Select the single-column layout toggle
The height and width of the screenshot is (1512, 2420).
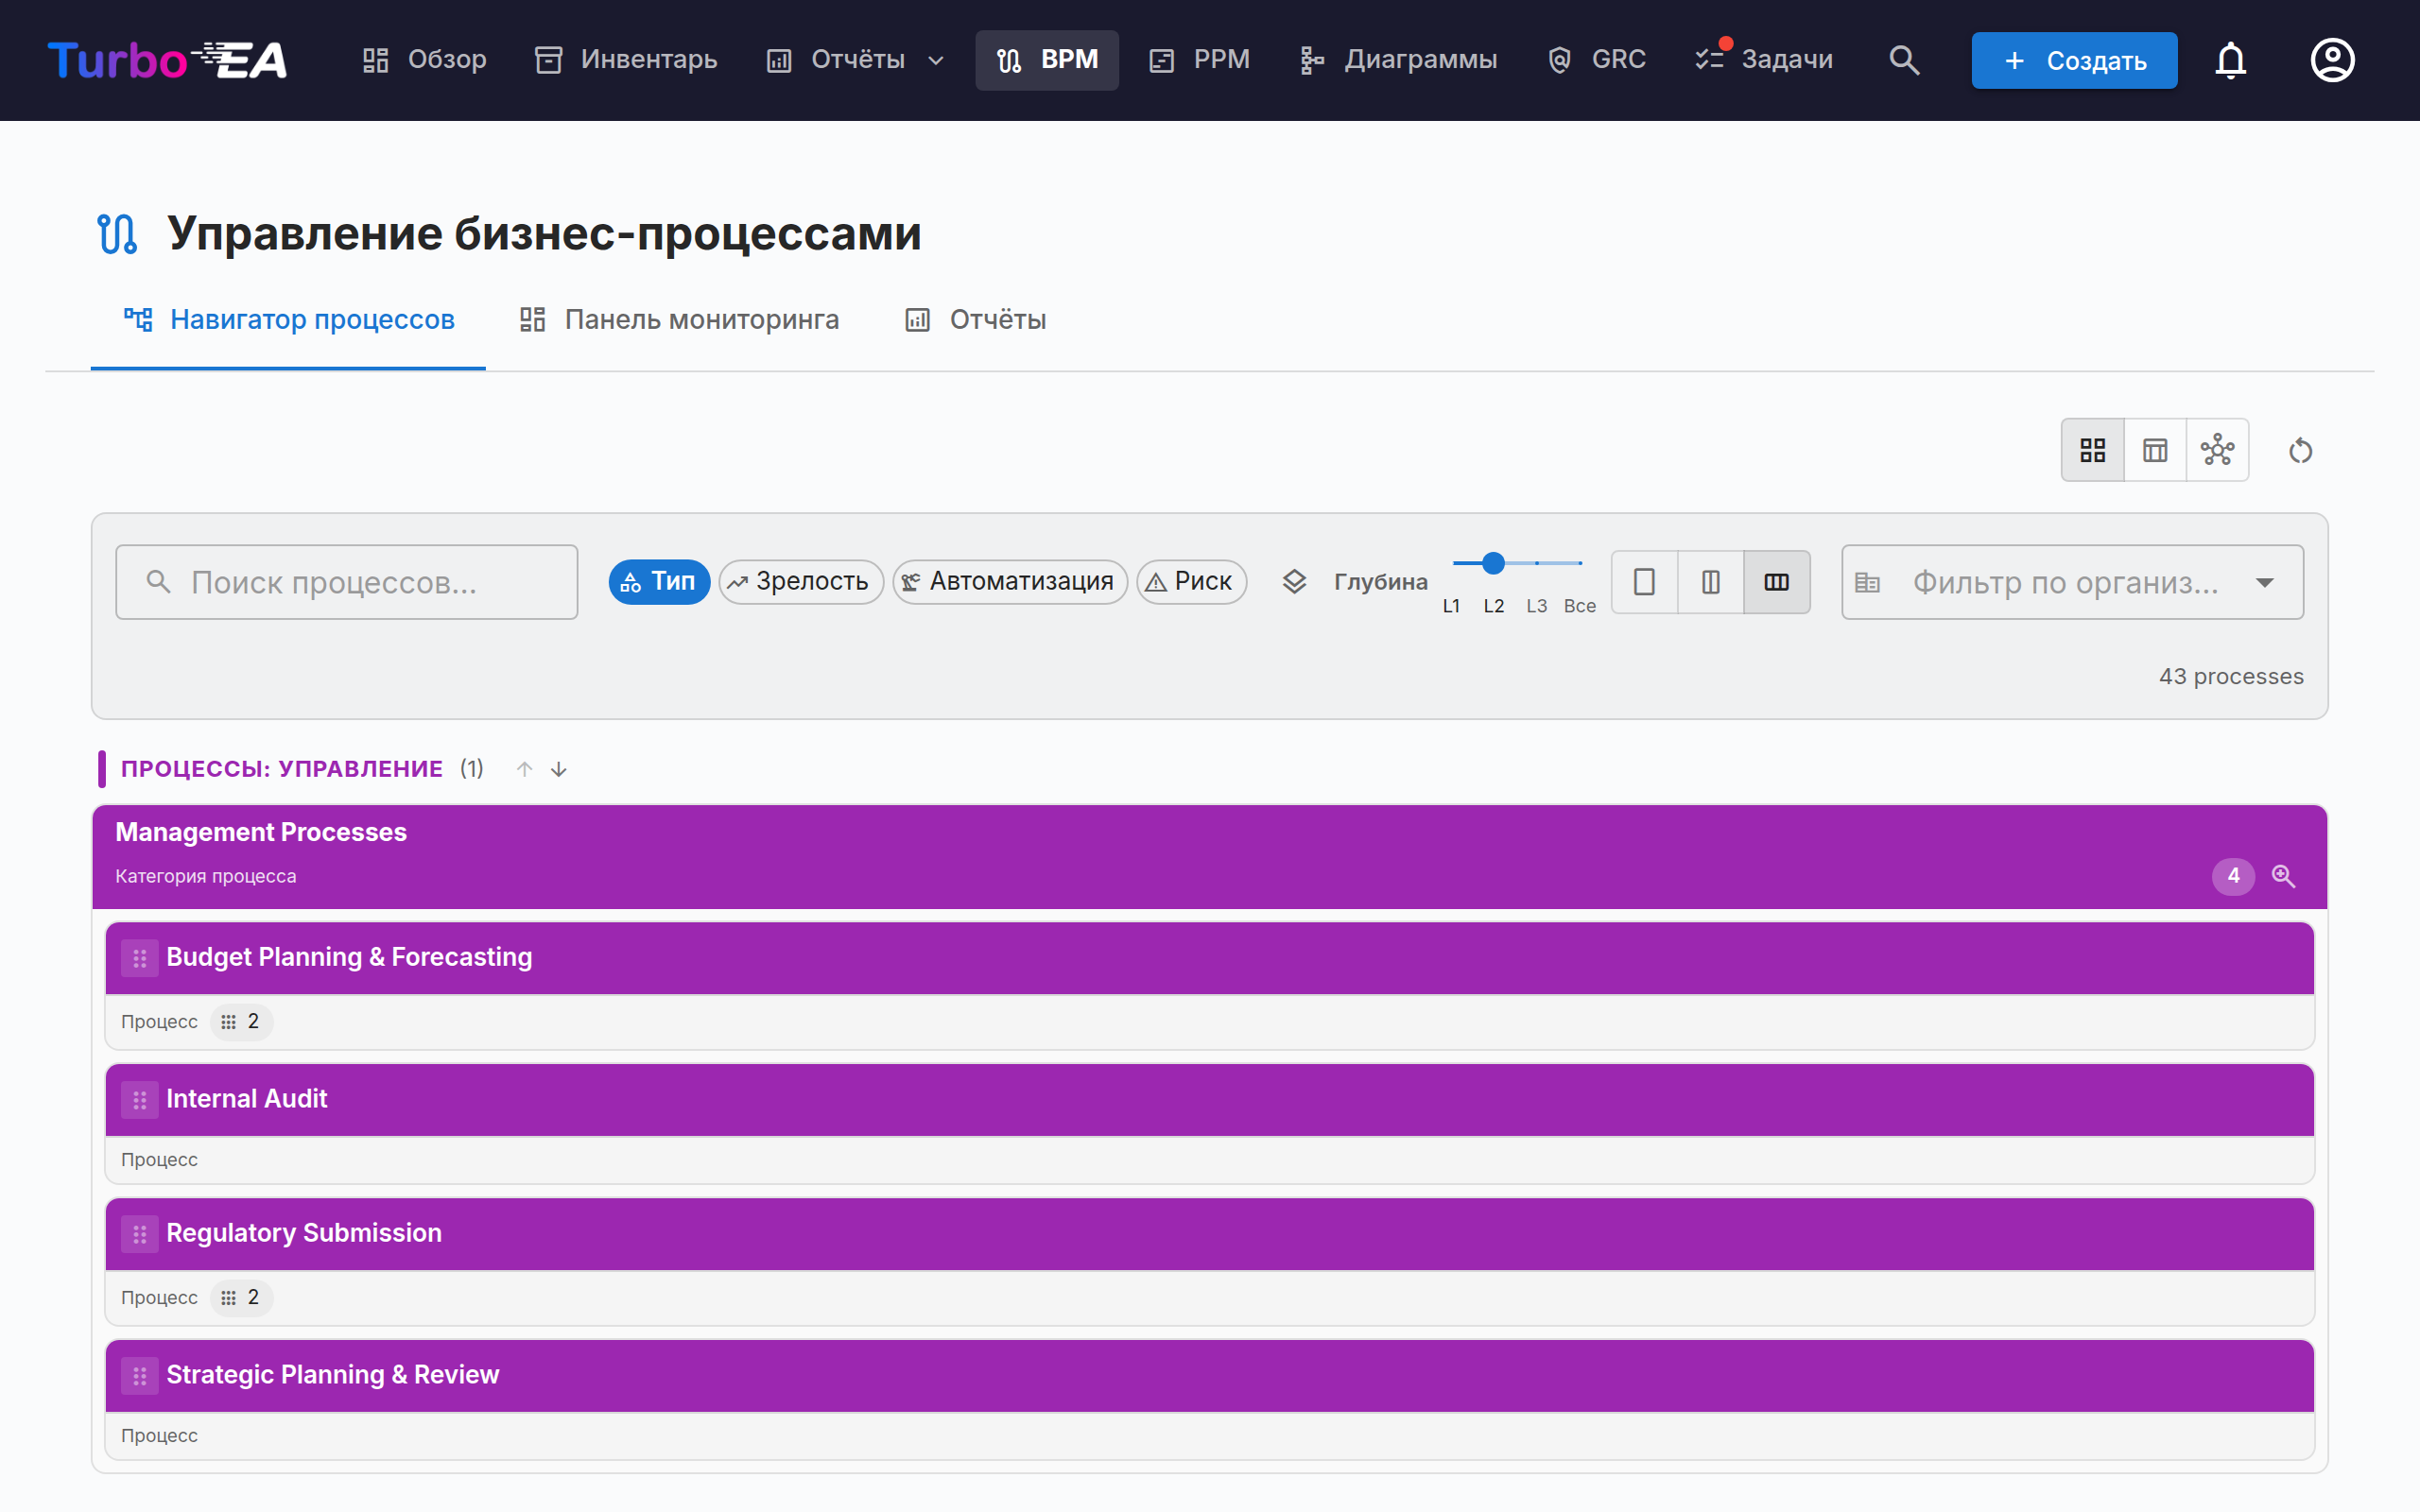point(1644,582)
